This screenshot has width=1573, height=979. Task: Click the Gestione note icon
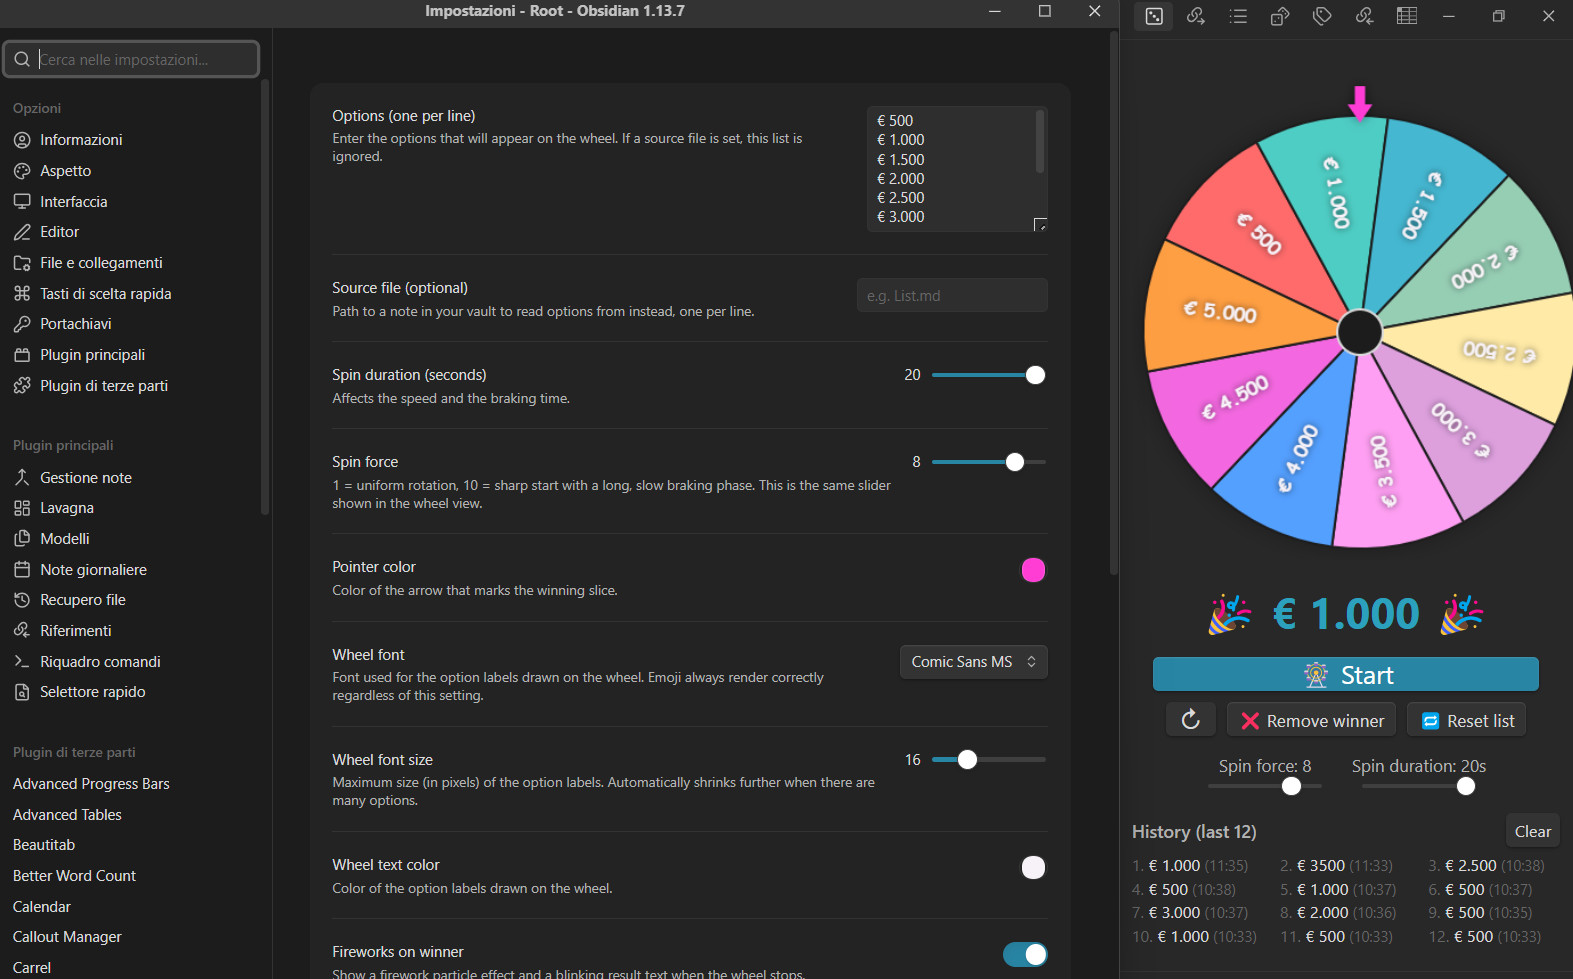pyautogui.click(x=22, y=478)
